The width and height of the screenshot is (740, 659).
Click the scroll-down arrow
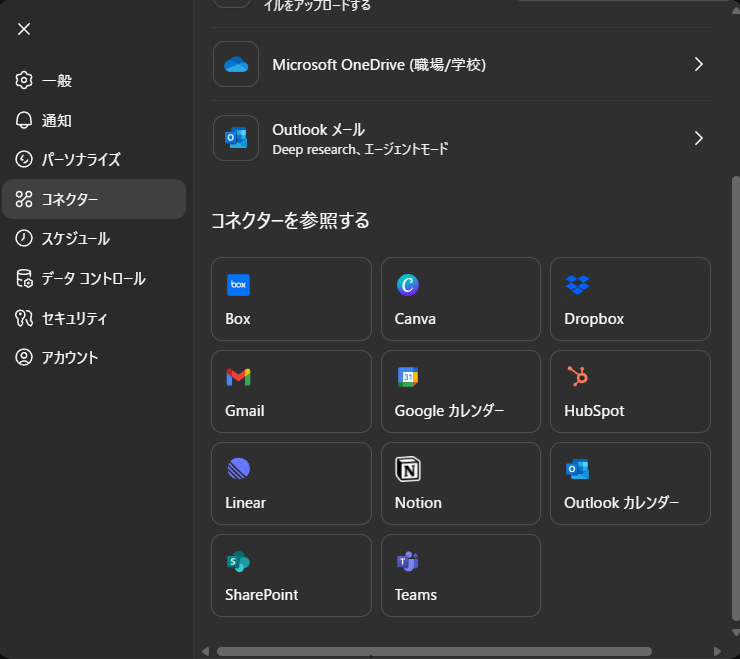pos(735,633)
